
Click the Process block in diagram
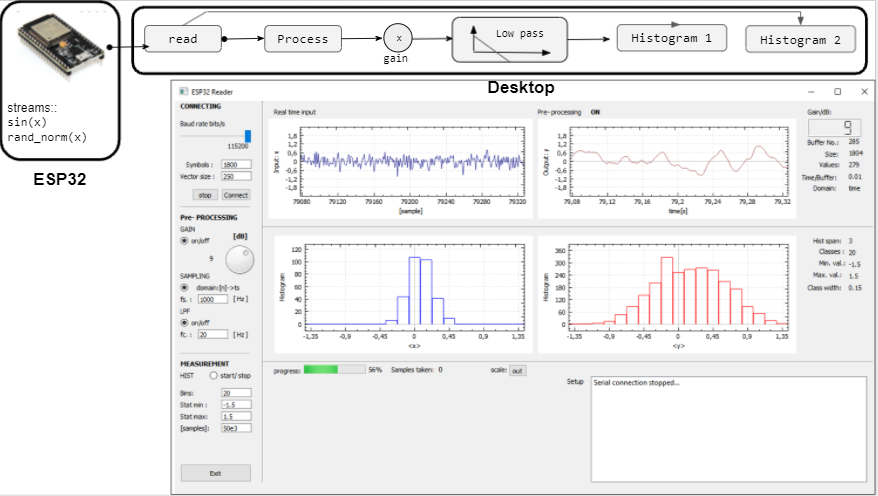(x=302, y=39)
